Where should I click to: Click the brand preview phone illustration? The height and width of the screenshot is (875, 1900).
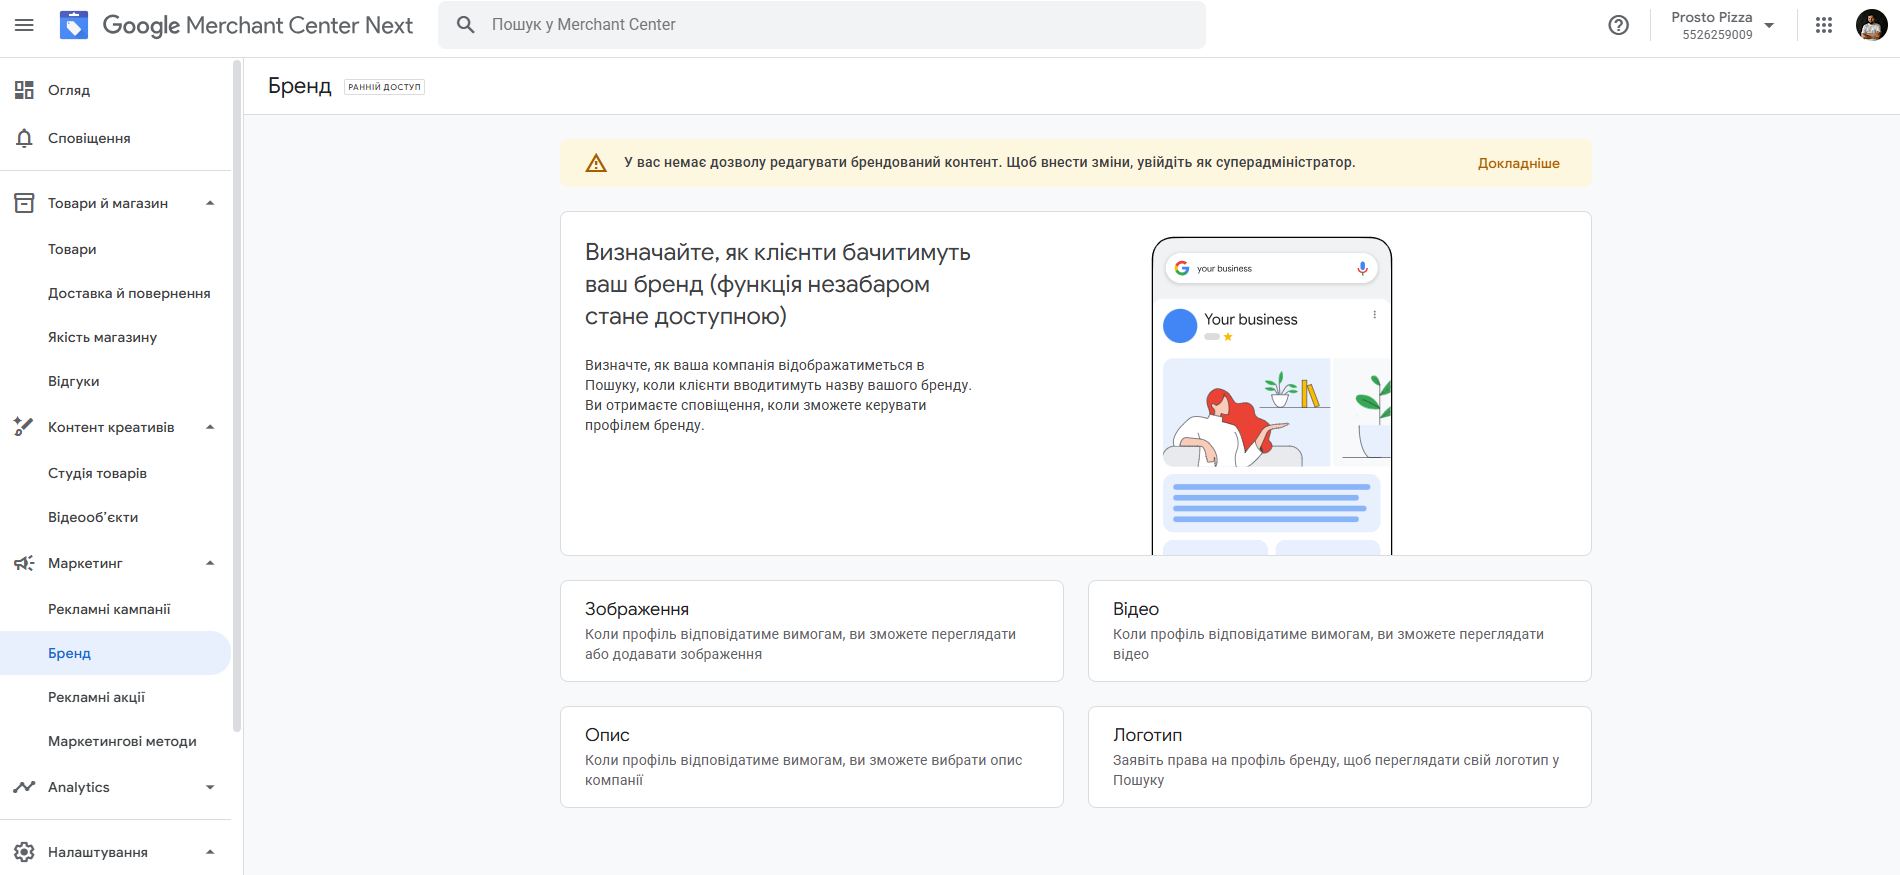pos(1272,396)
